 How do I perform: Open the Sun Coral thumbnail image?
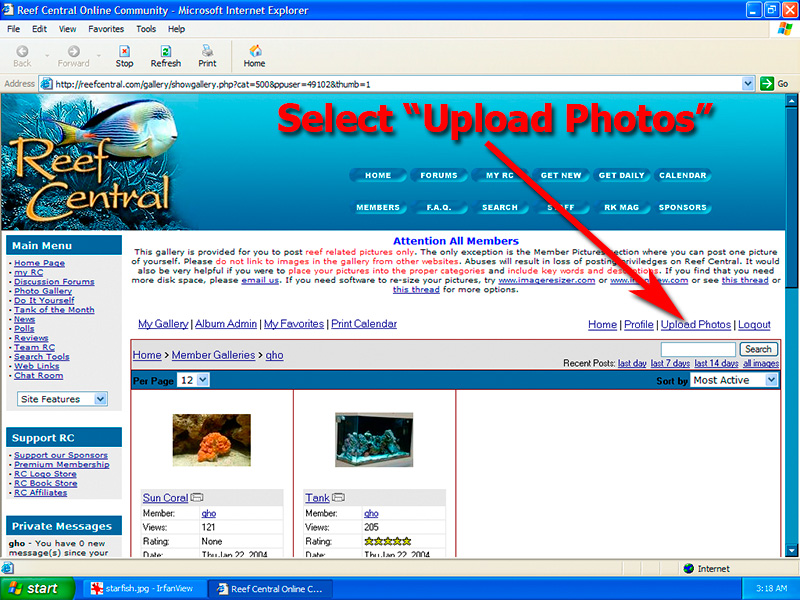pyautogui.click(x=212, y=440)
